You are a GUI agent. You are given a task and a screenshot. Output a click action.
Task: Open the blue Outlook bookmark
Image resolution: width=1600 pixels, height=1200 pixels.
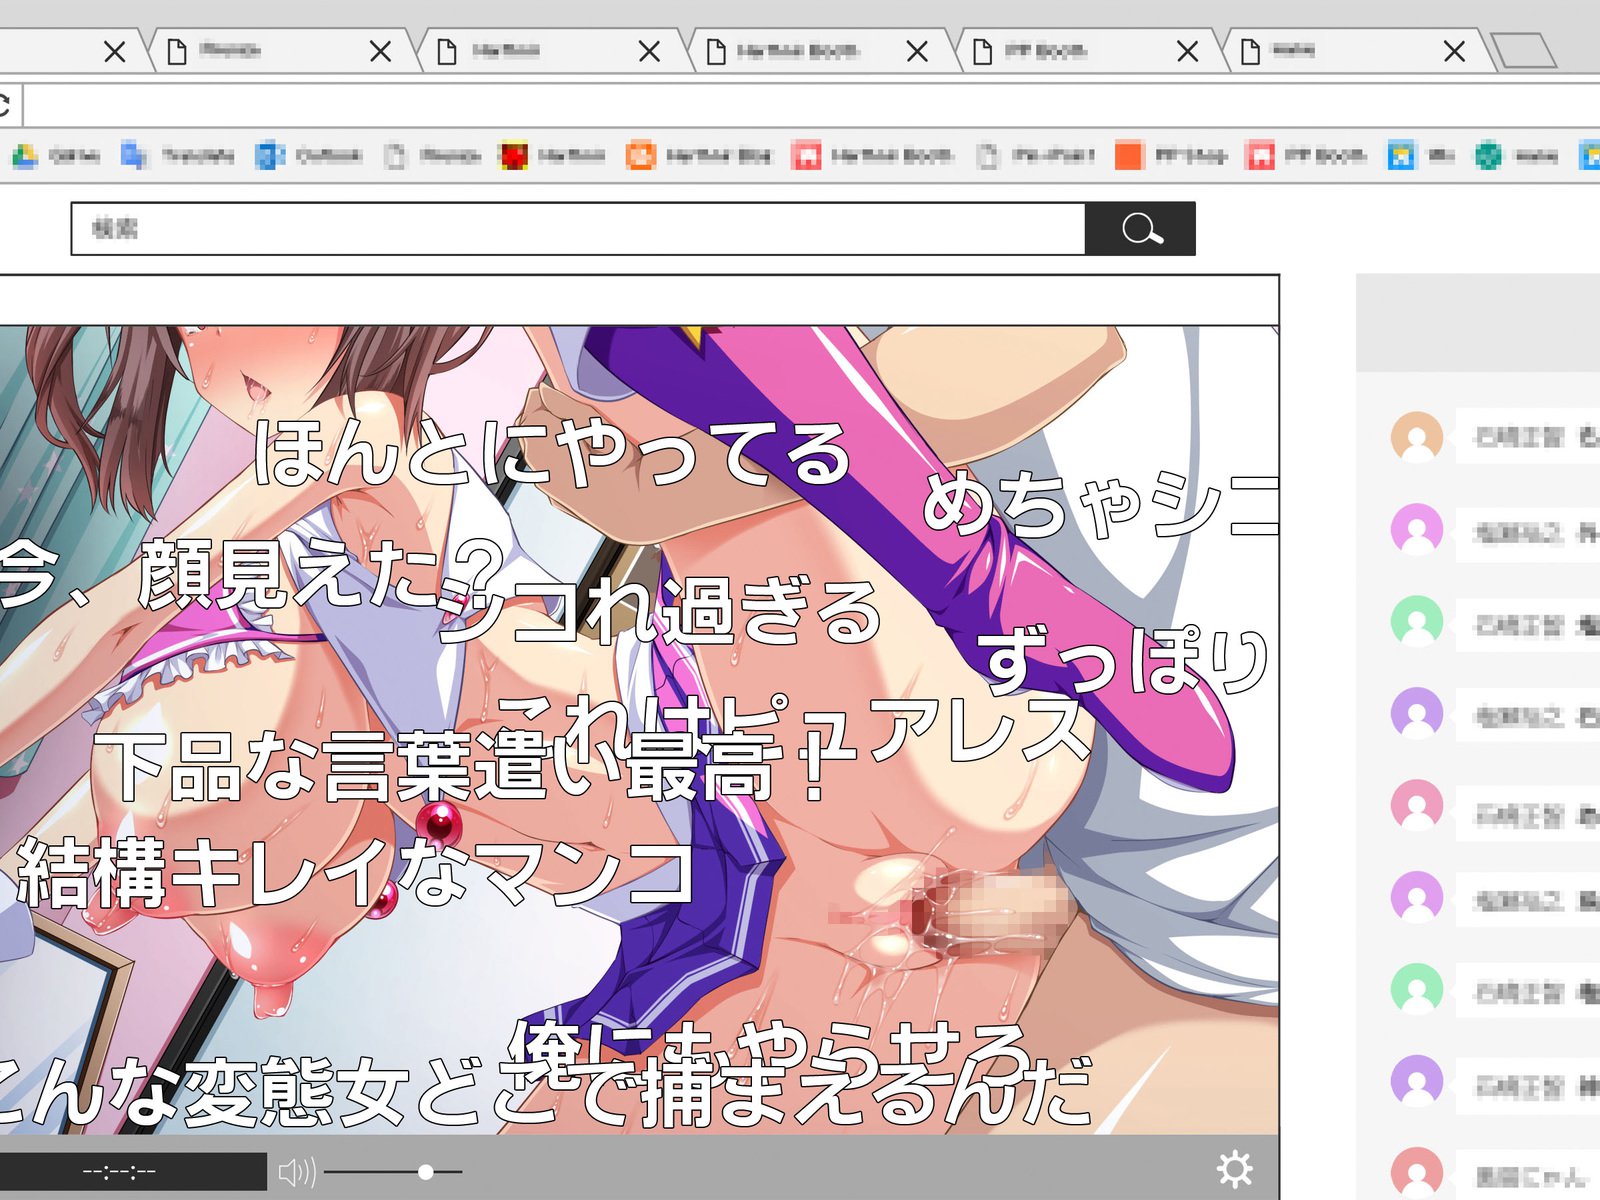[x=268, y=156]
